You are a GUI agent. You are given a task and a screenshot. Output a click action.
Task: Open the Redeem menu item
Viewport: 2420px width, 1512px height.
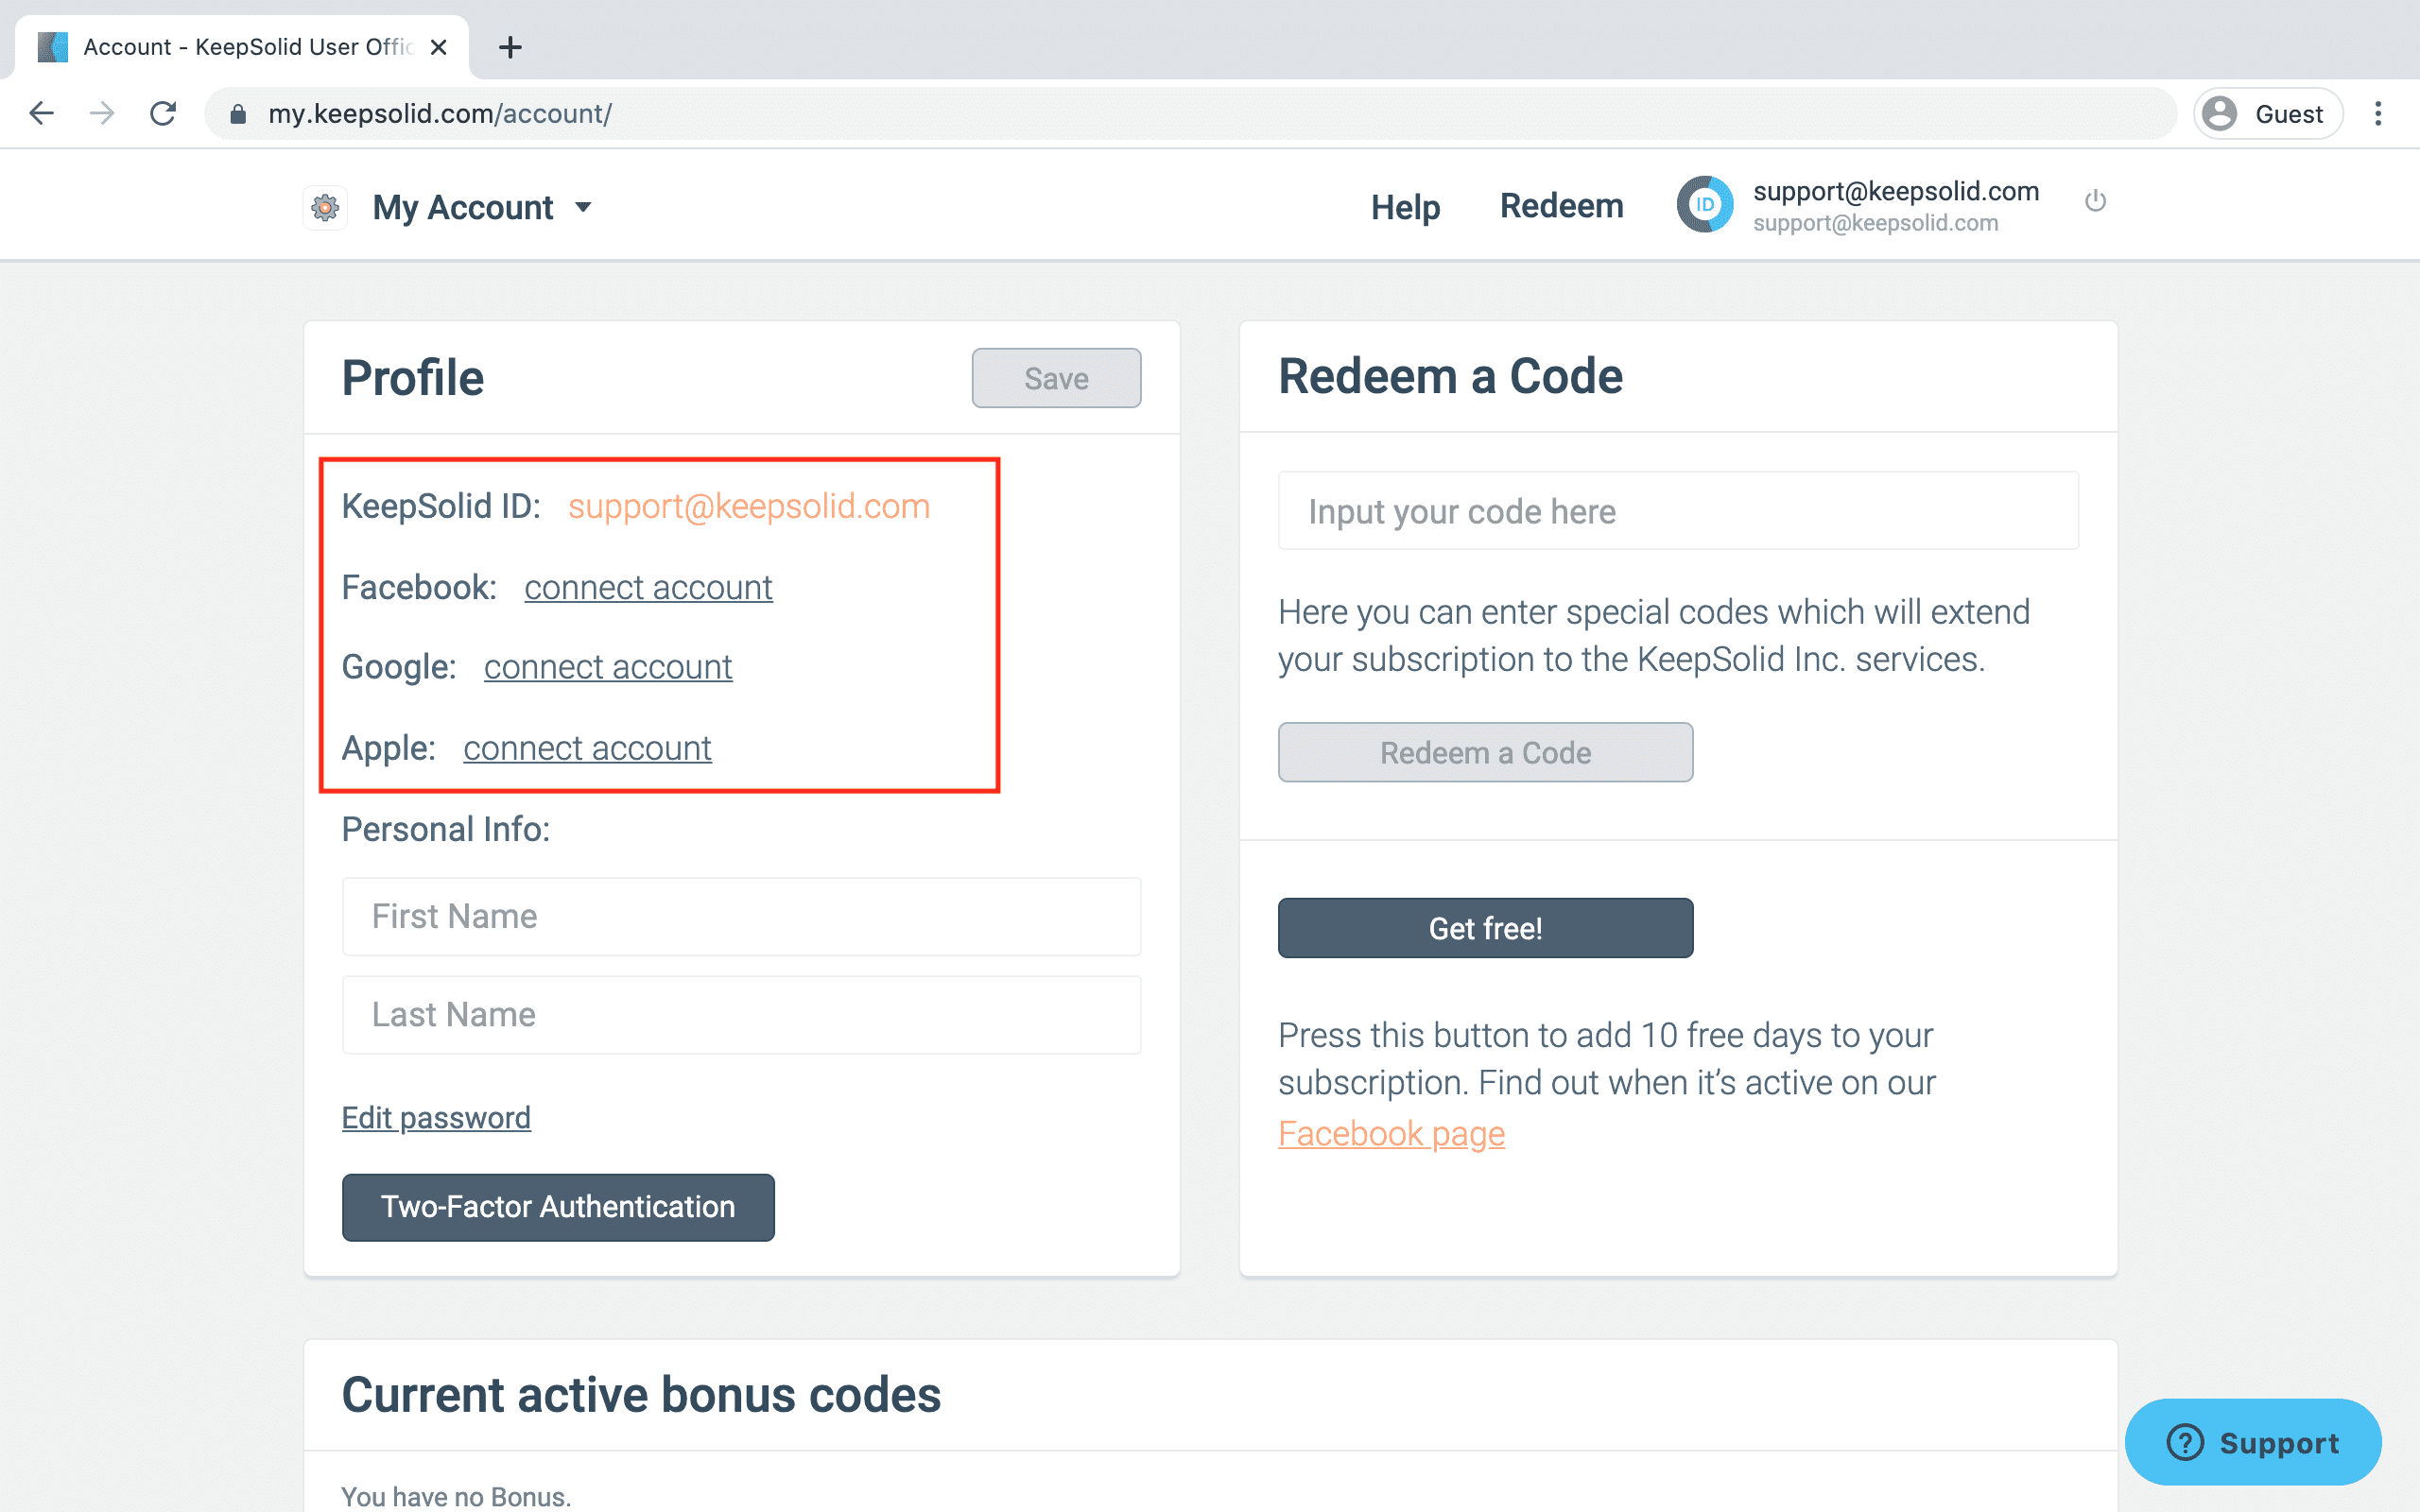click(x=1561, y=206)
